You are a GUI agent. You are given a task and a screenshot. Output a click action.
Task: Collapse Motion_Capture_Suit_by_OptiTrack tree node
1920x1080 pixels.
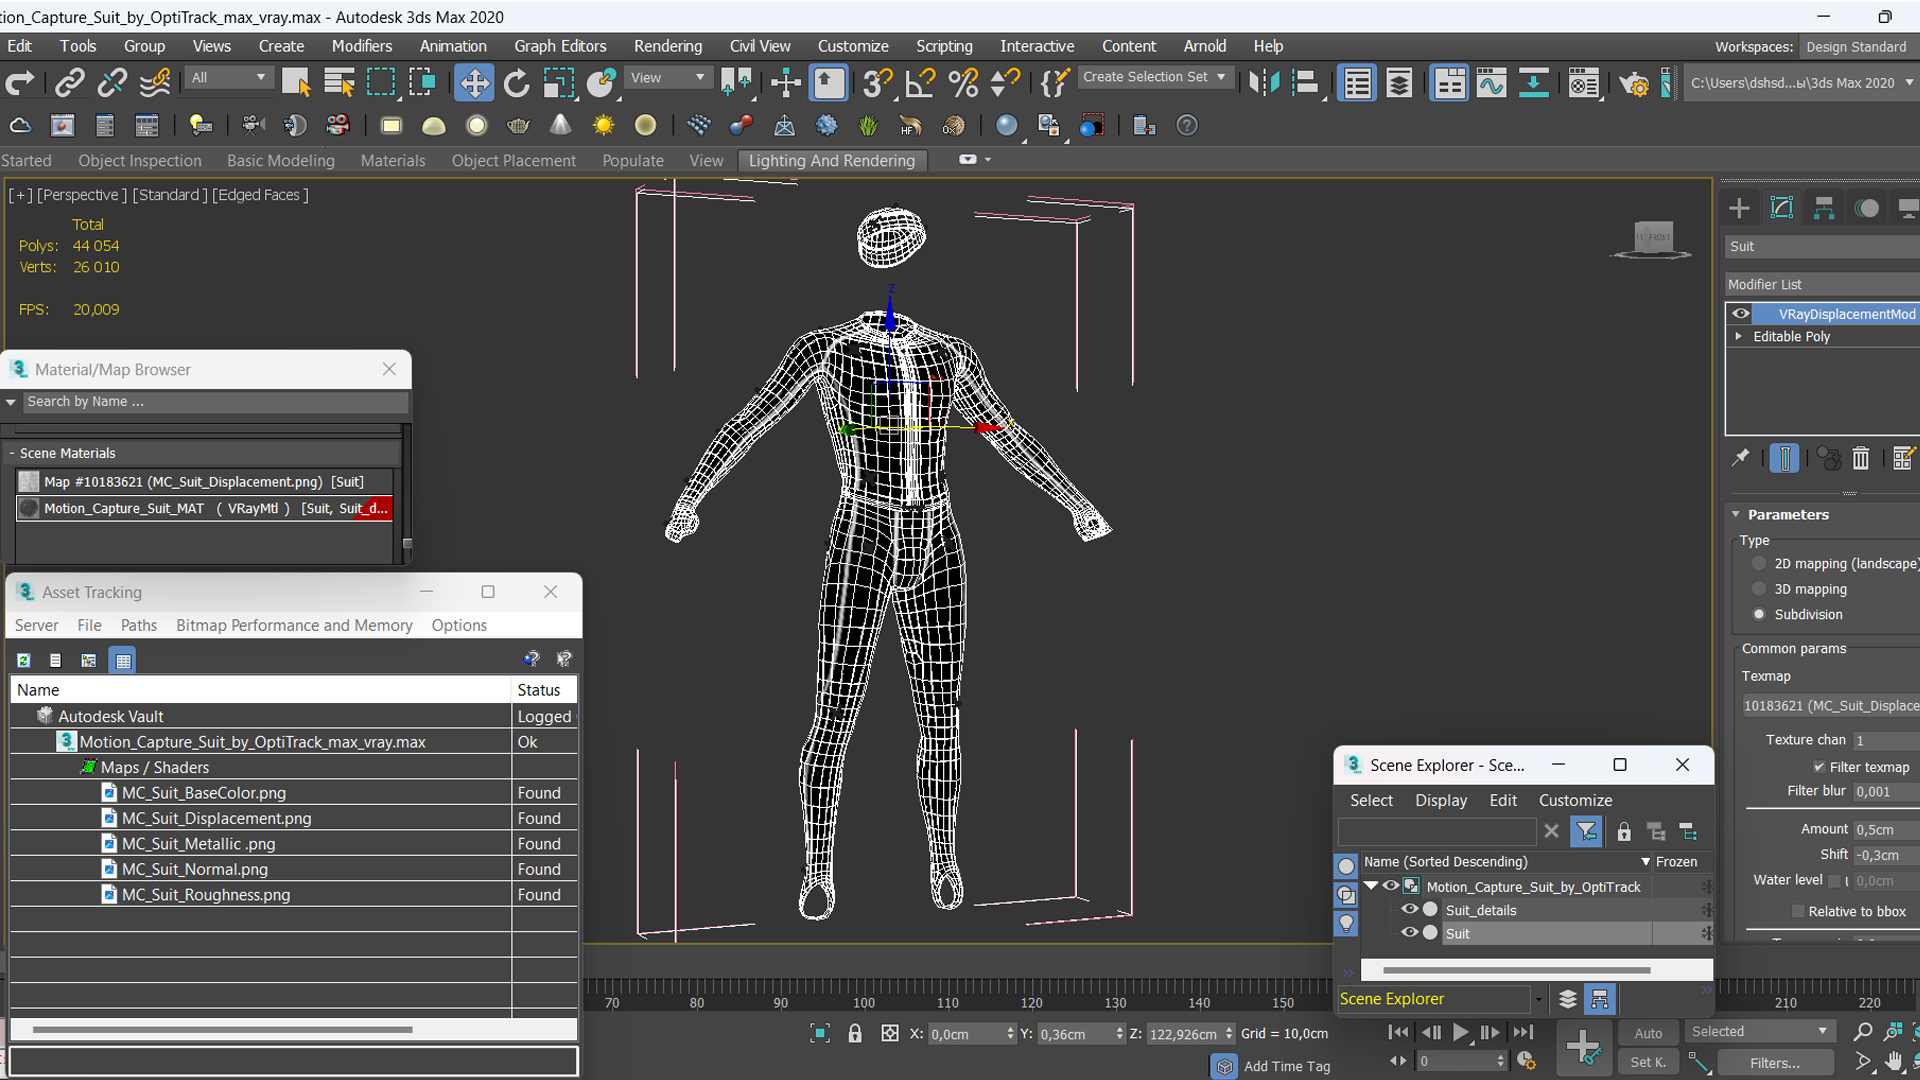(x=1372, y=886)
